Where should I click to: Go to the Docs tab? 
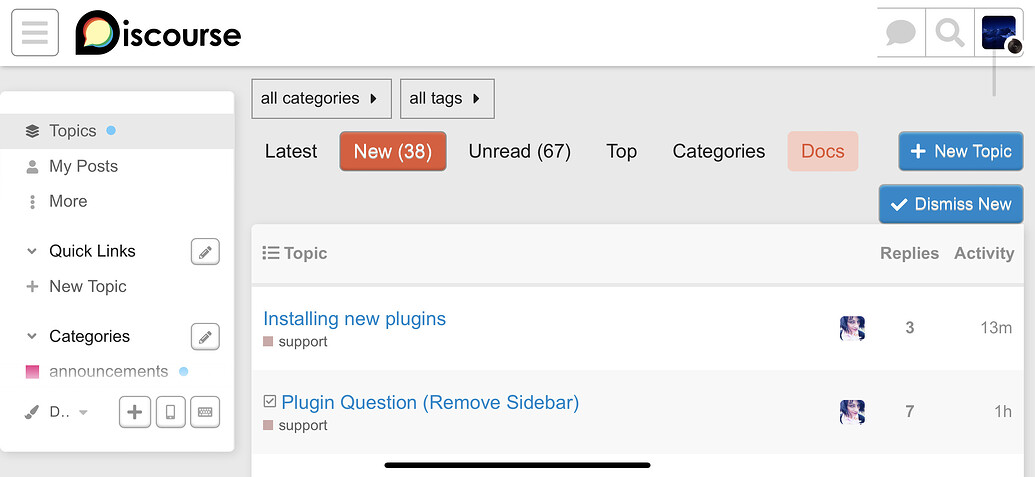coord(823,152)
